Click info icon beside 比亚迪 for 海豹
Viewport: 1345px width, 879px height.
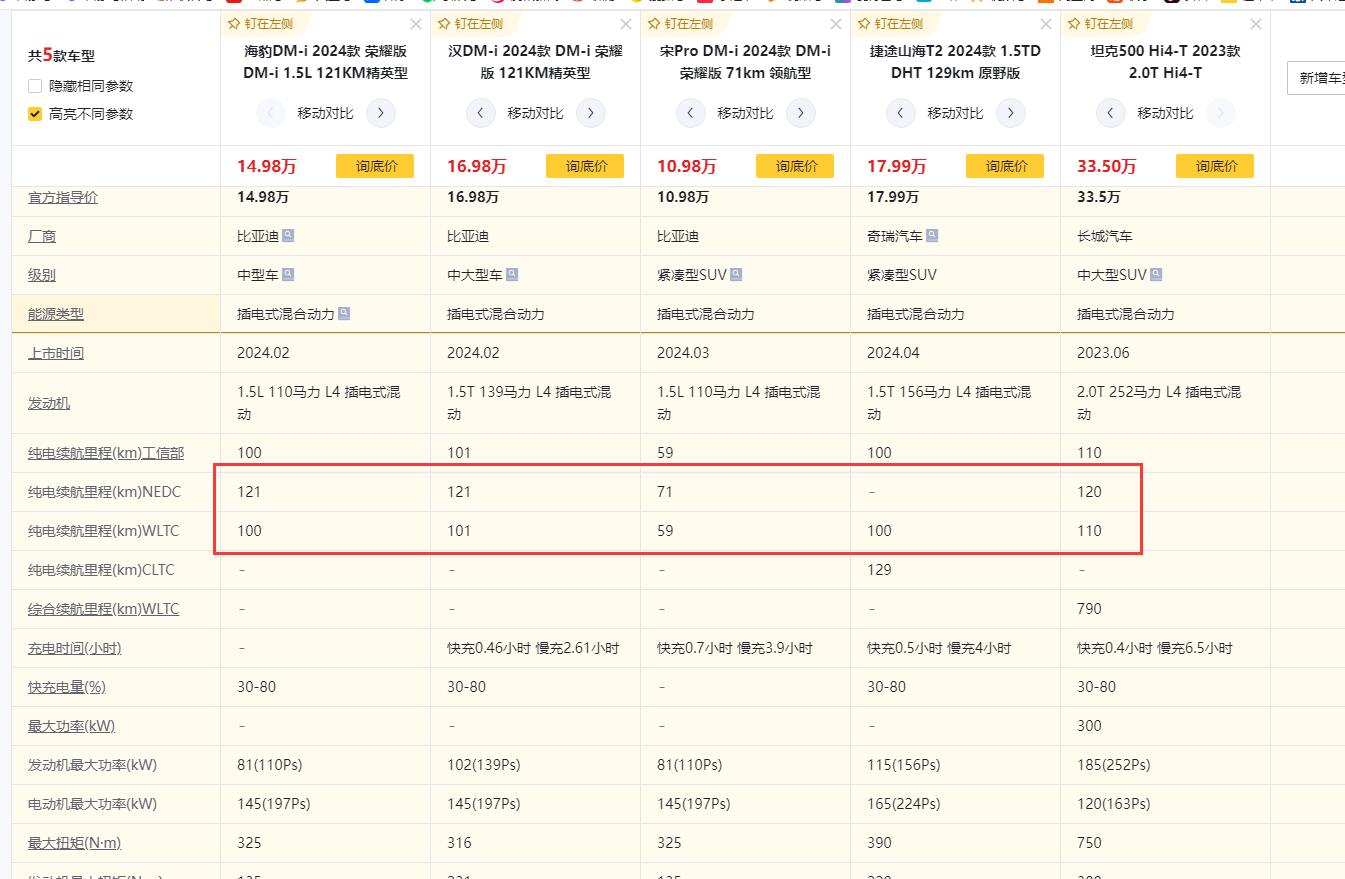point(288,236)
